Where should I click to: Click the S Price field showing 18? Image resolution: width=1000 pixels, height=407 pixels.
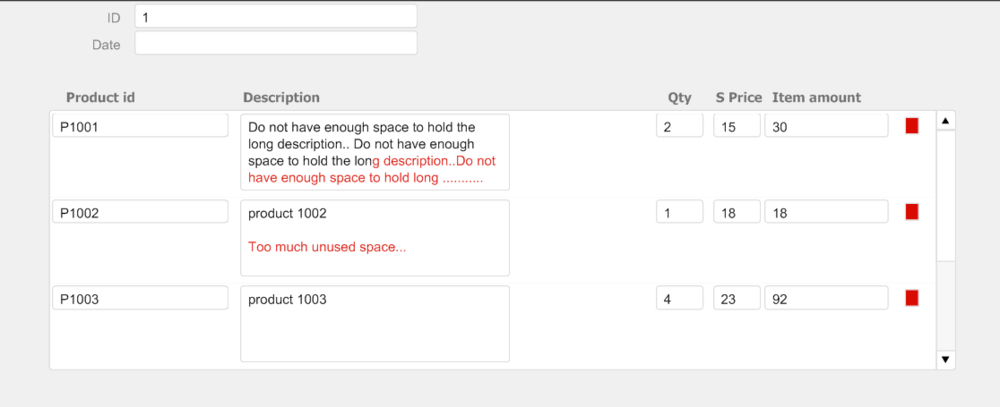(x=737, y=212)
